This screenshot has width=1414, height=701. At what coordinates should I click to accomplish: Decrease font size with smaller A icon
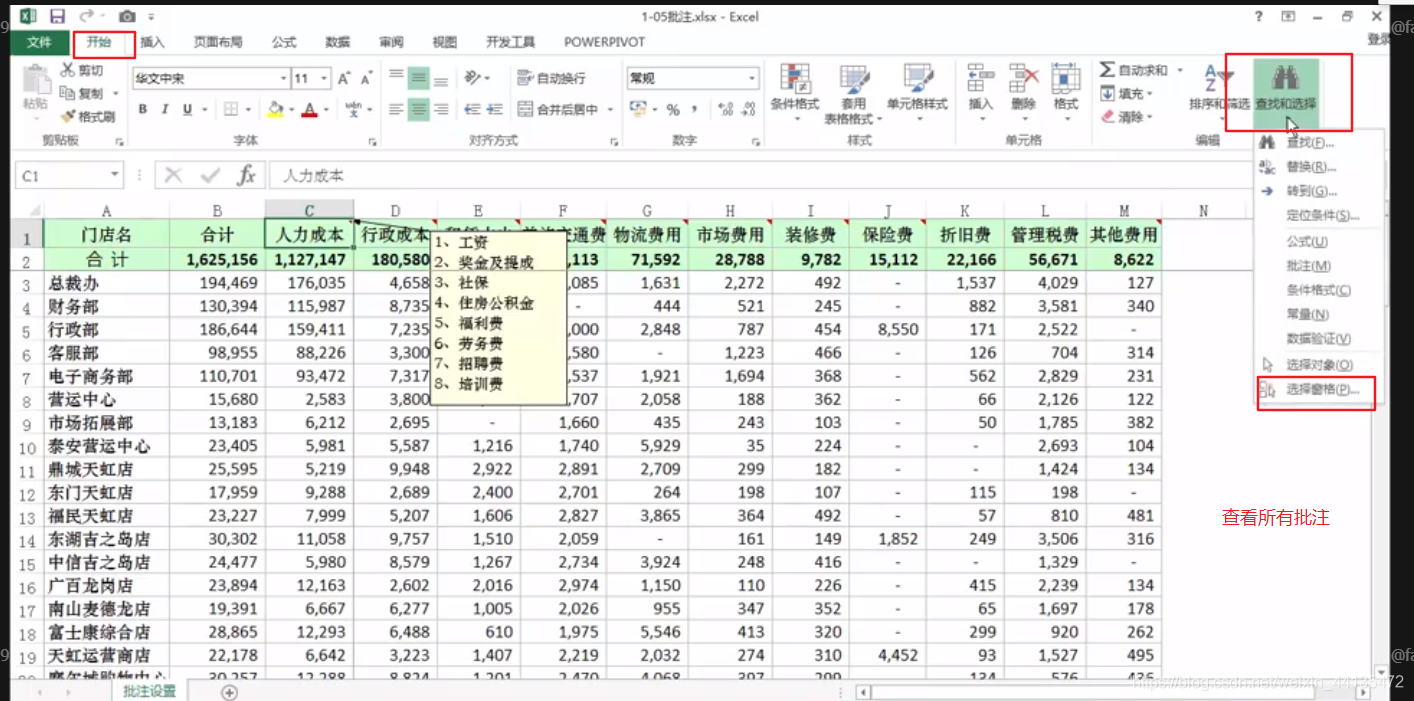(x=367, y=78)
